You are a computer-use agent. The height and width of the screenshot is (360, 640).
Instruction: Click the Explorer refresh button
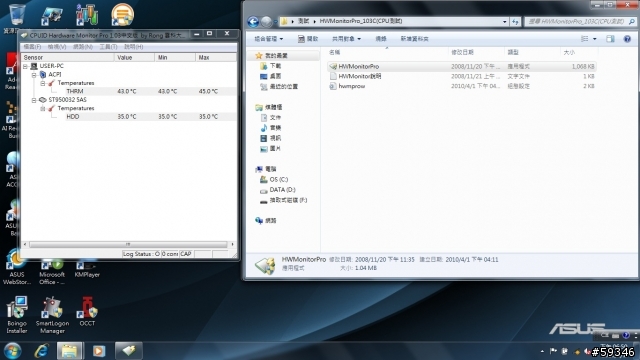click(x=515, y=22)
